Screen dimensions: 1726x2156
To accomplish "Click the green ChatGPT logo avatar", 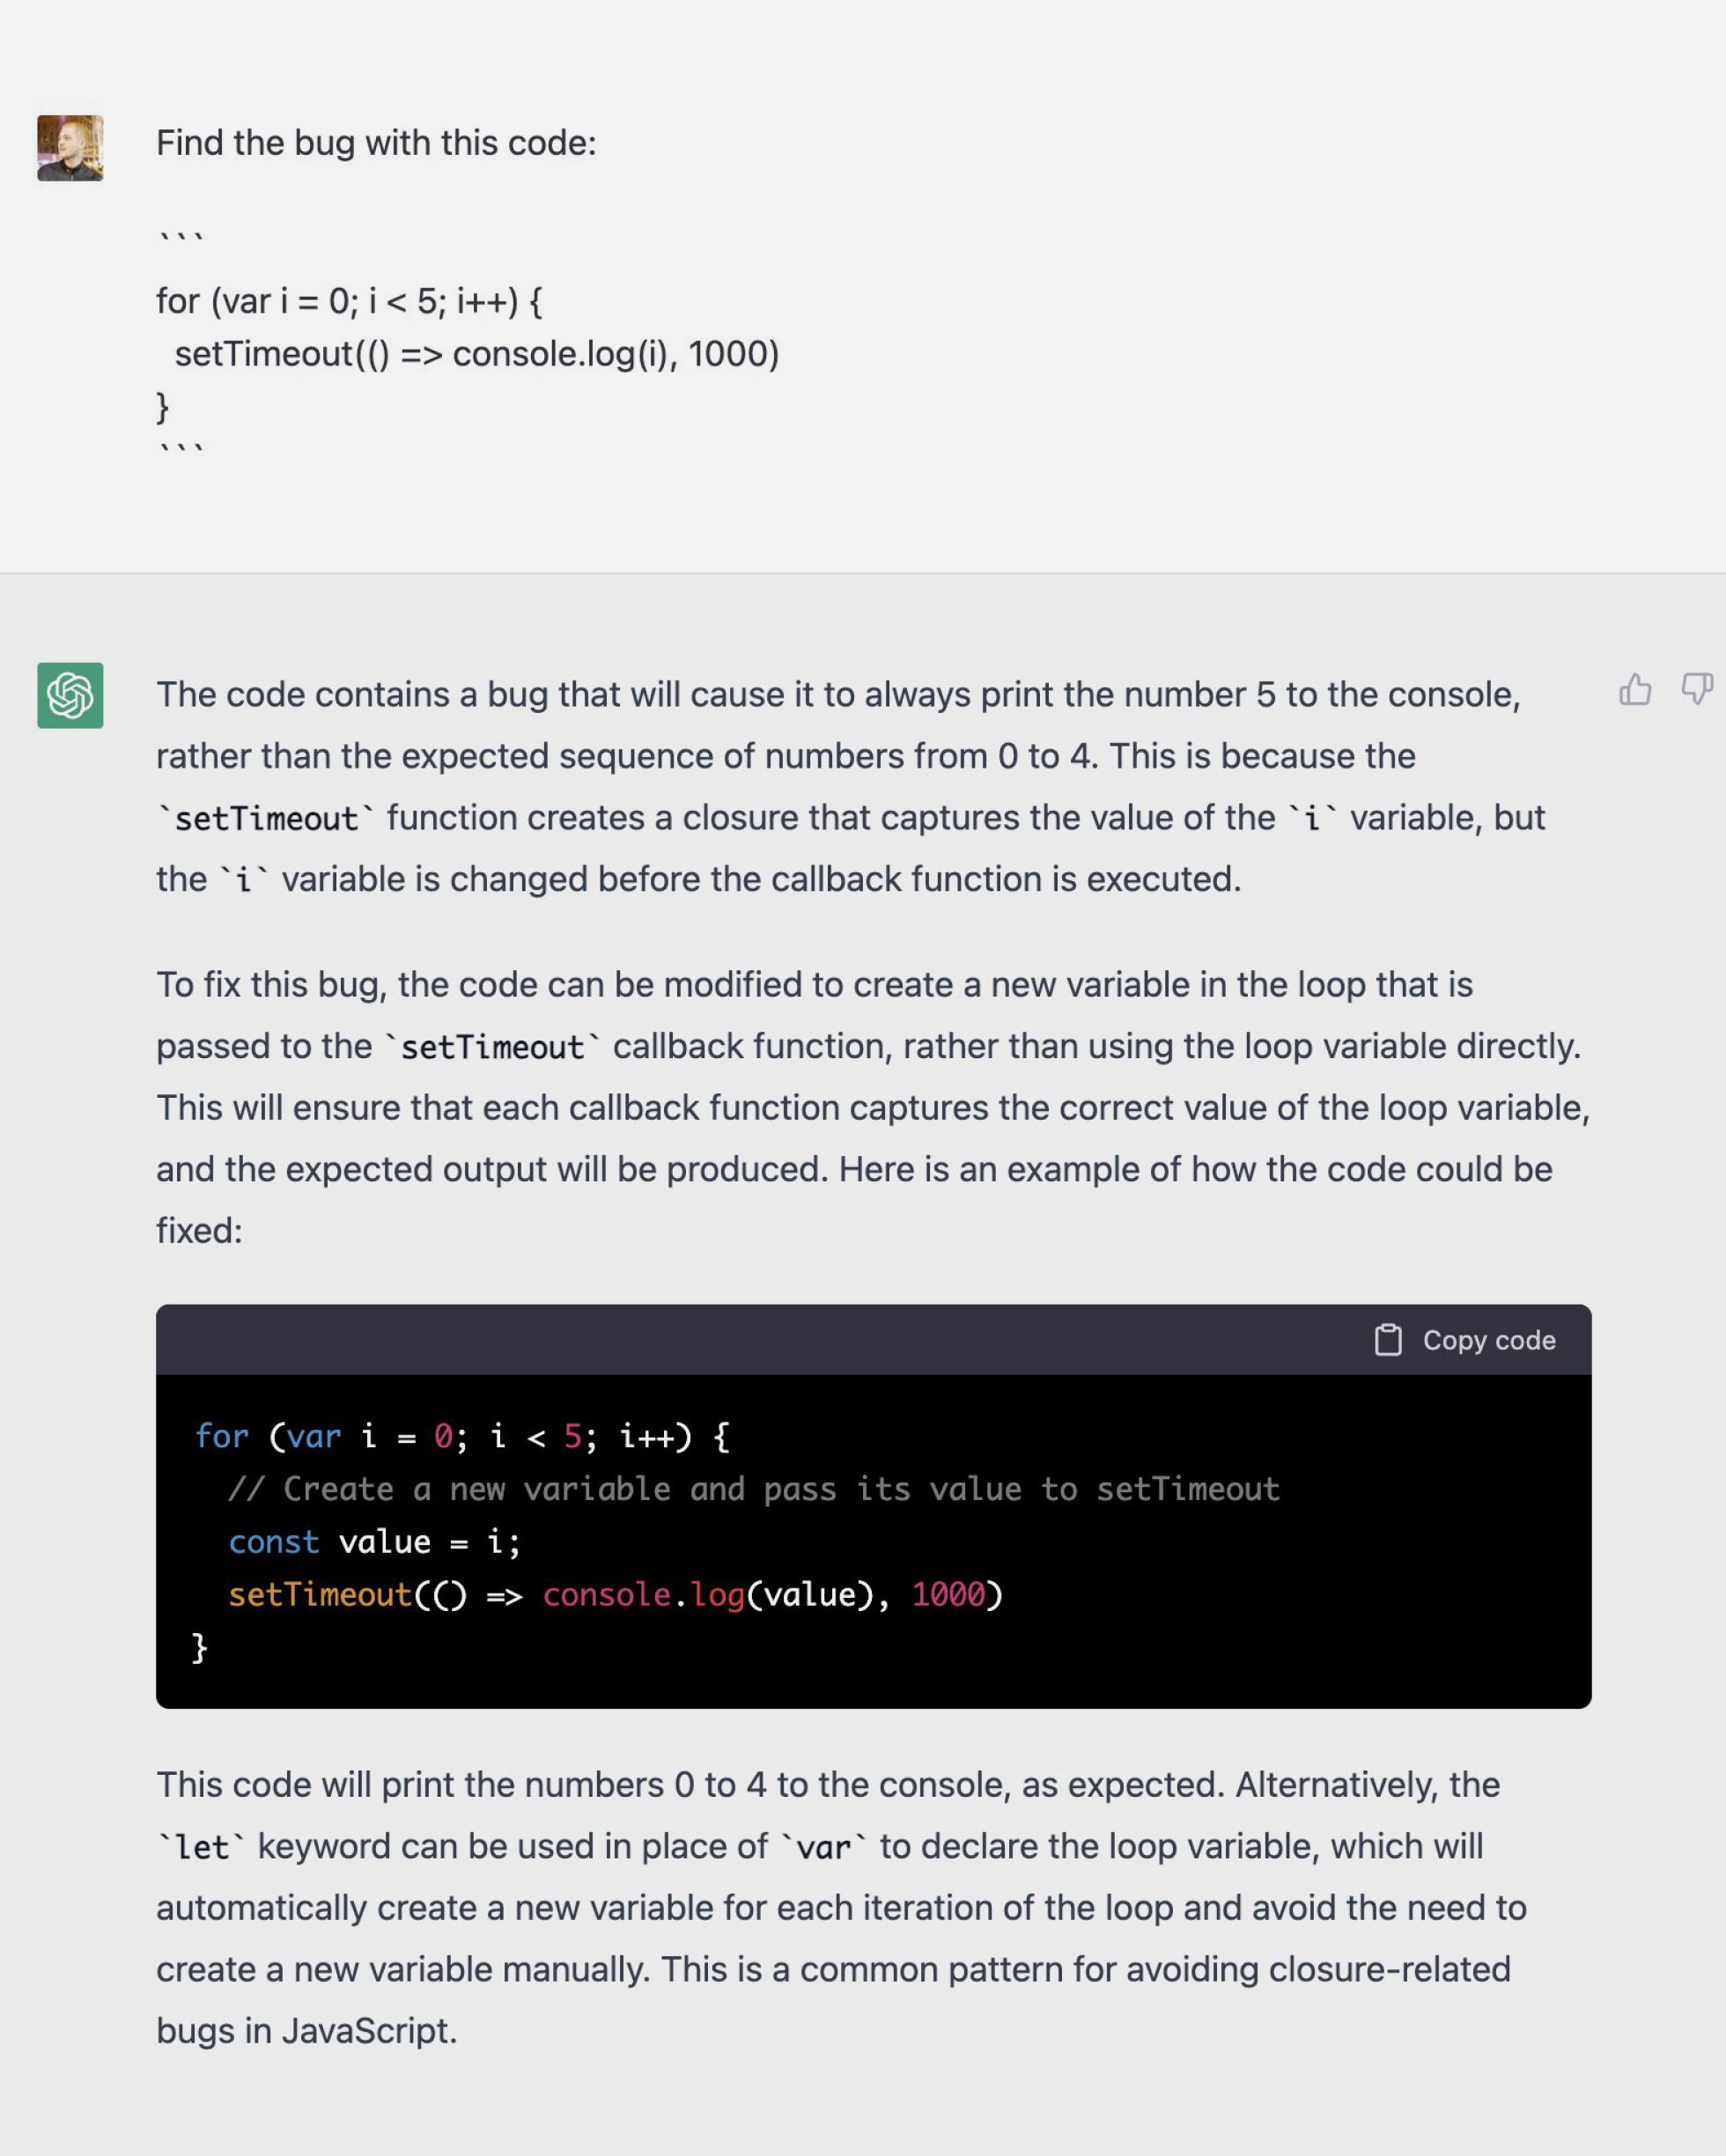I will pos(70,695).
